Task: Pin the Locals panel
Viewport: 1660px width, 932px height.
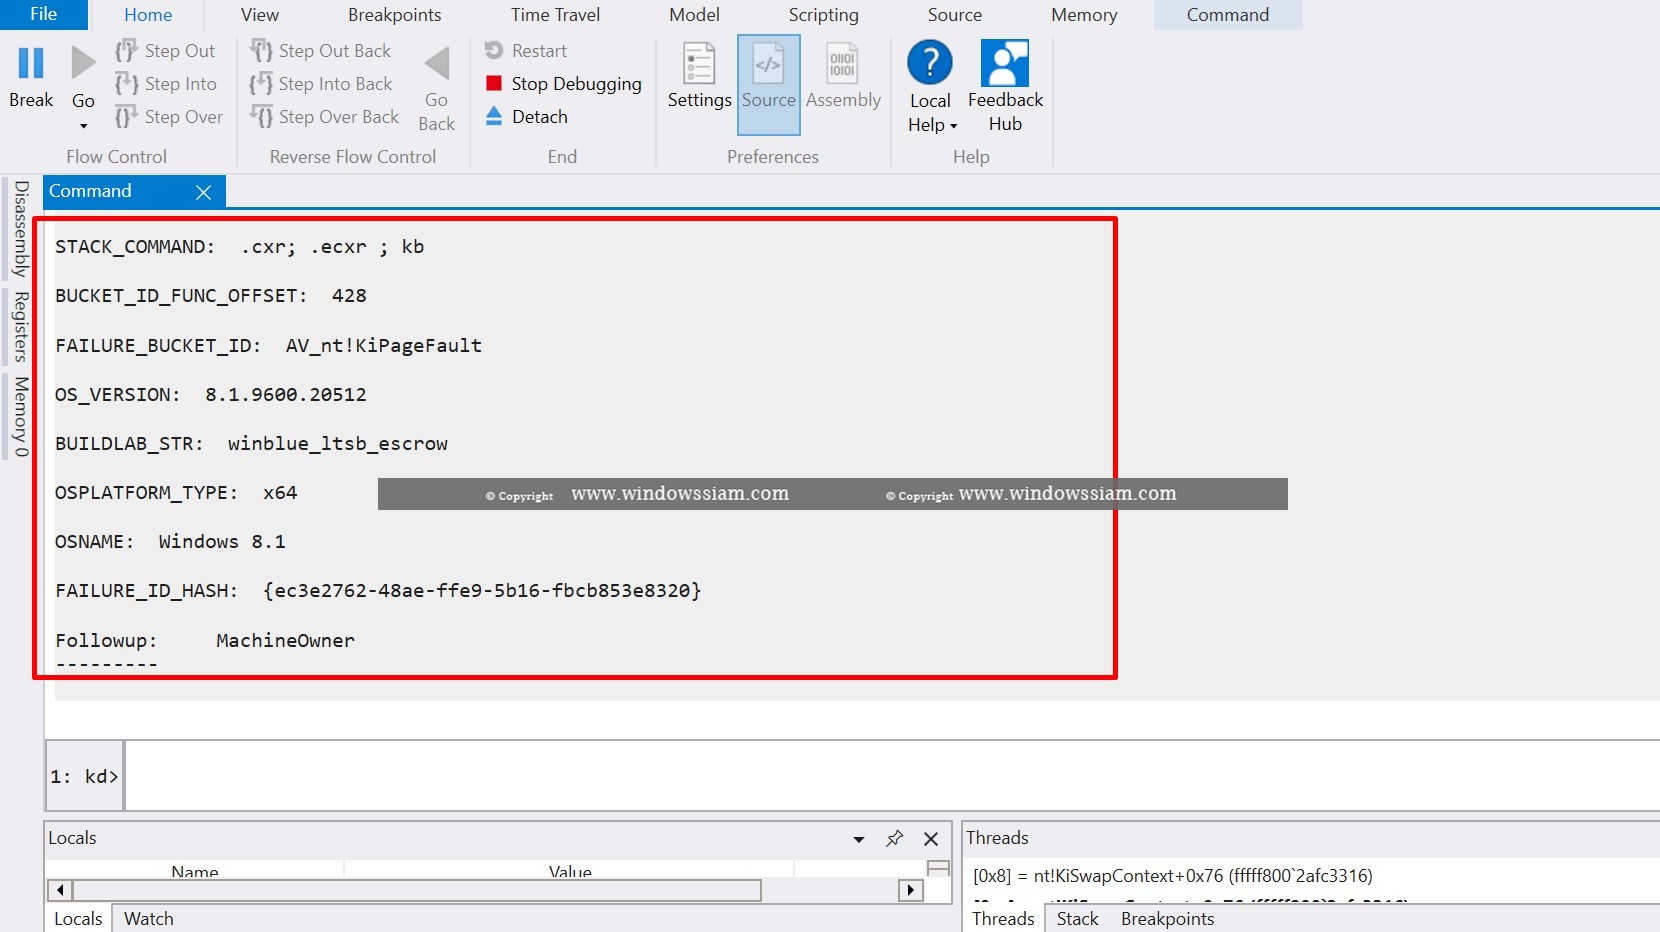Action: [895, 839]
